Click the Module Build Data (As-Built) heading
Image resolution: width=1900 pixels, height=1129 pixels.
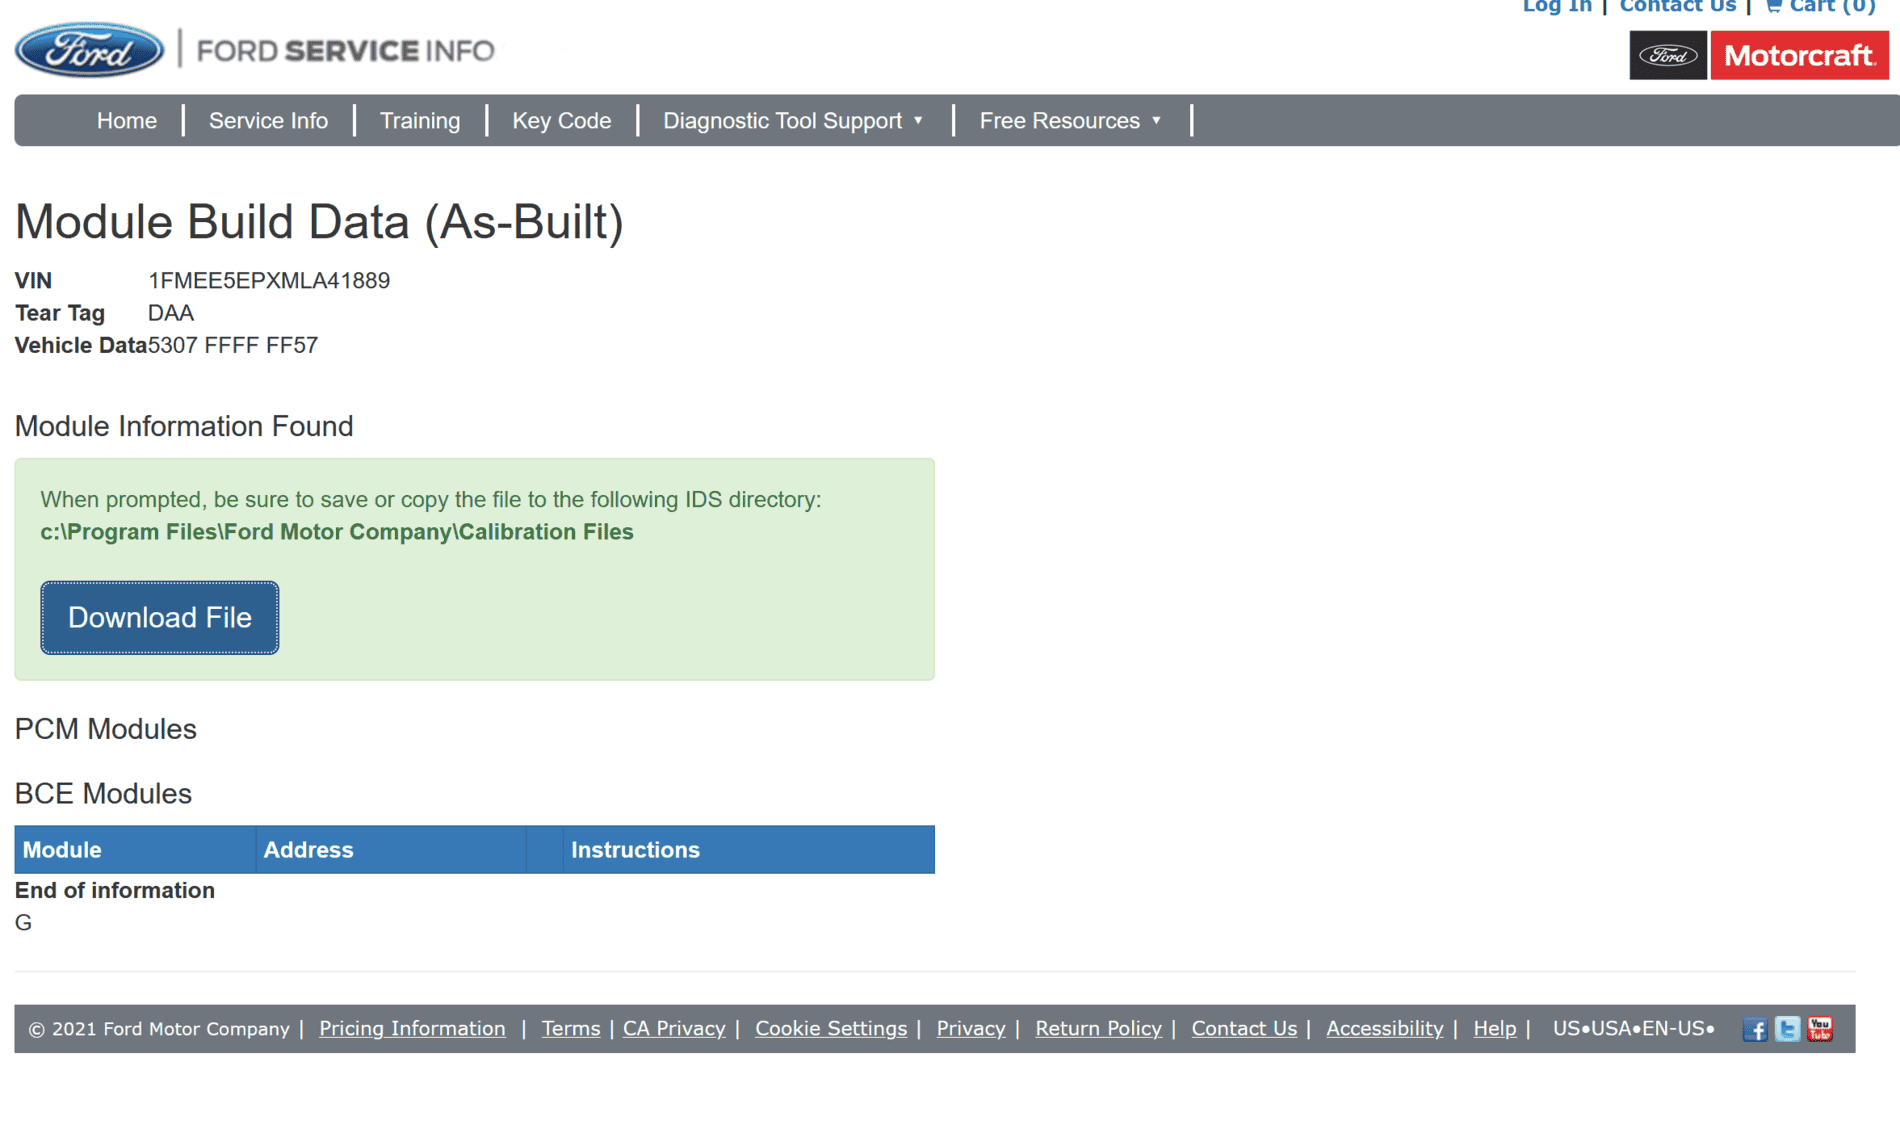pos(319,221)
